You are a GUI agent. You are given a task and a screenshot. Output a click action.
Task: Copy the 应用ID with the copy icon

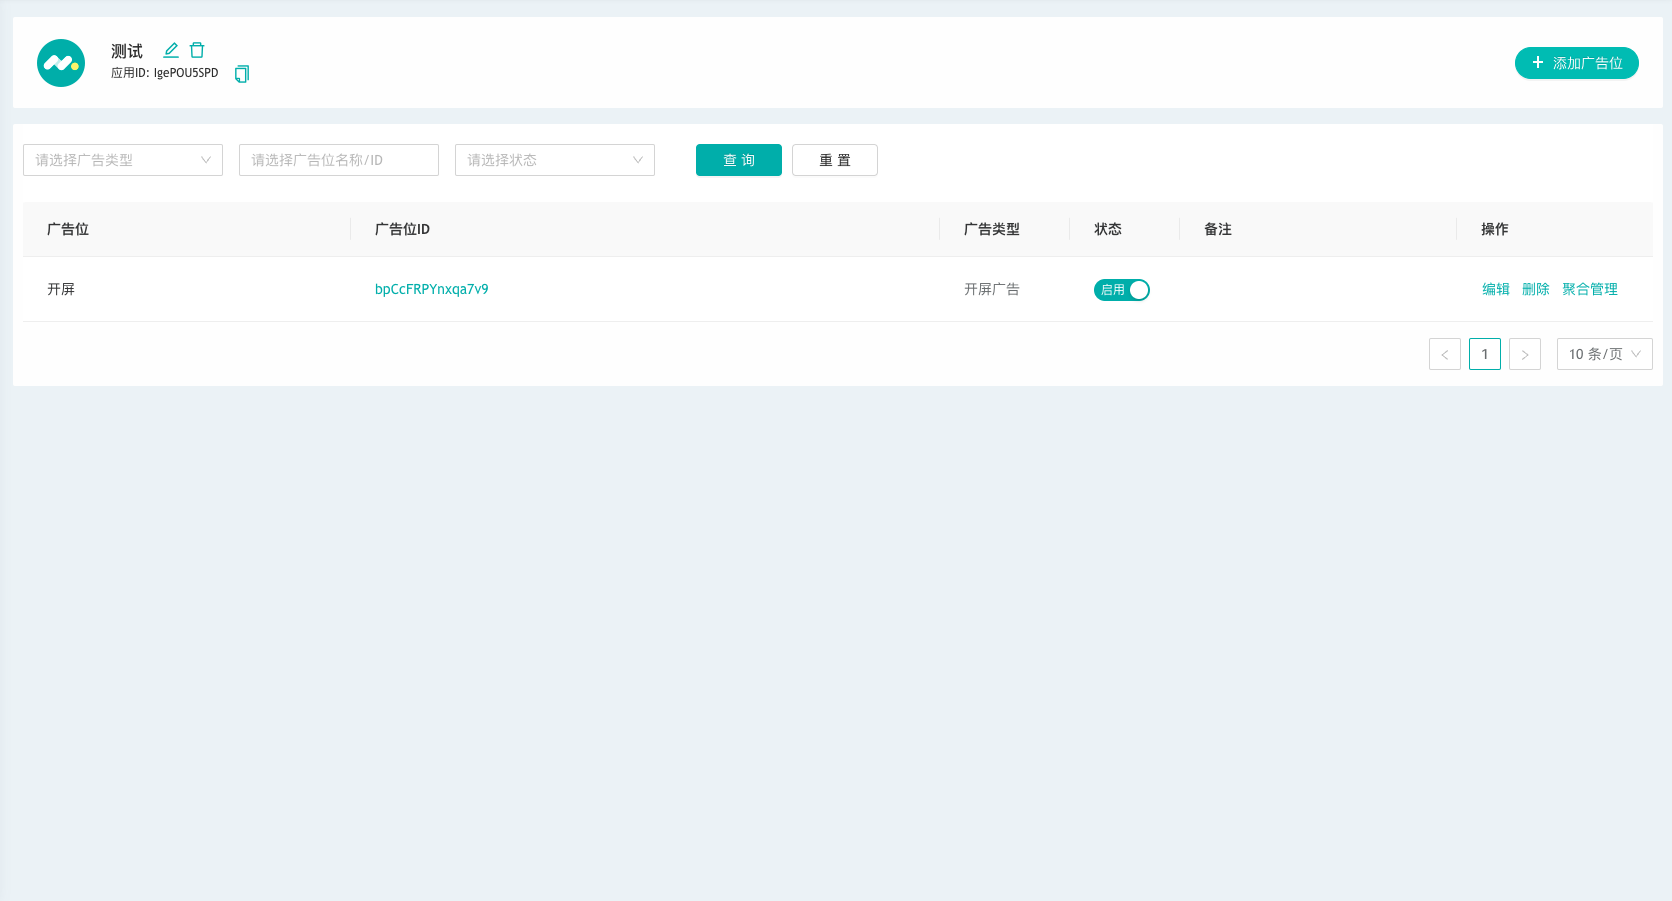click(241, 74)
